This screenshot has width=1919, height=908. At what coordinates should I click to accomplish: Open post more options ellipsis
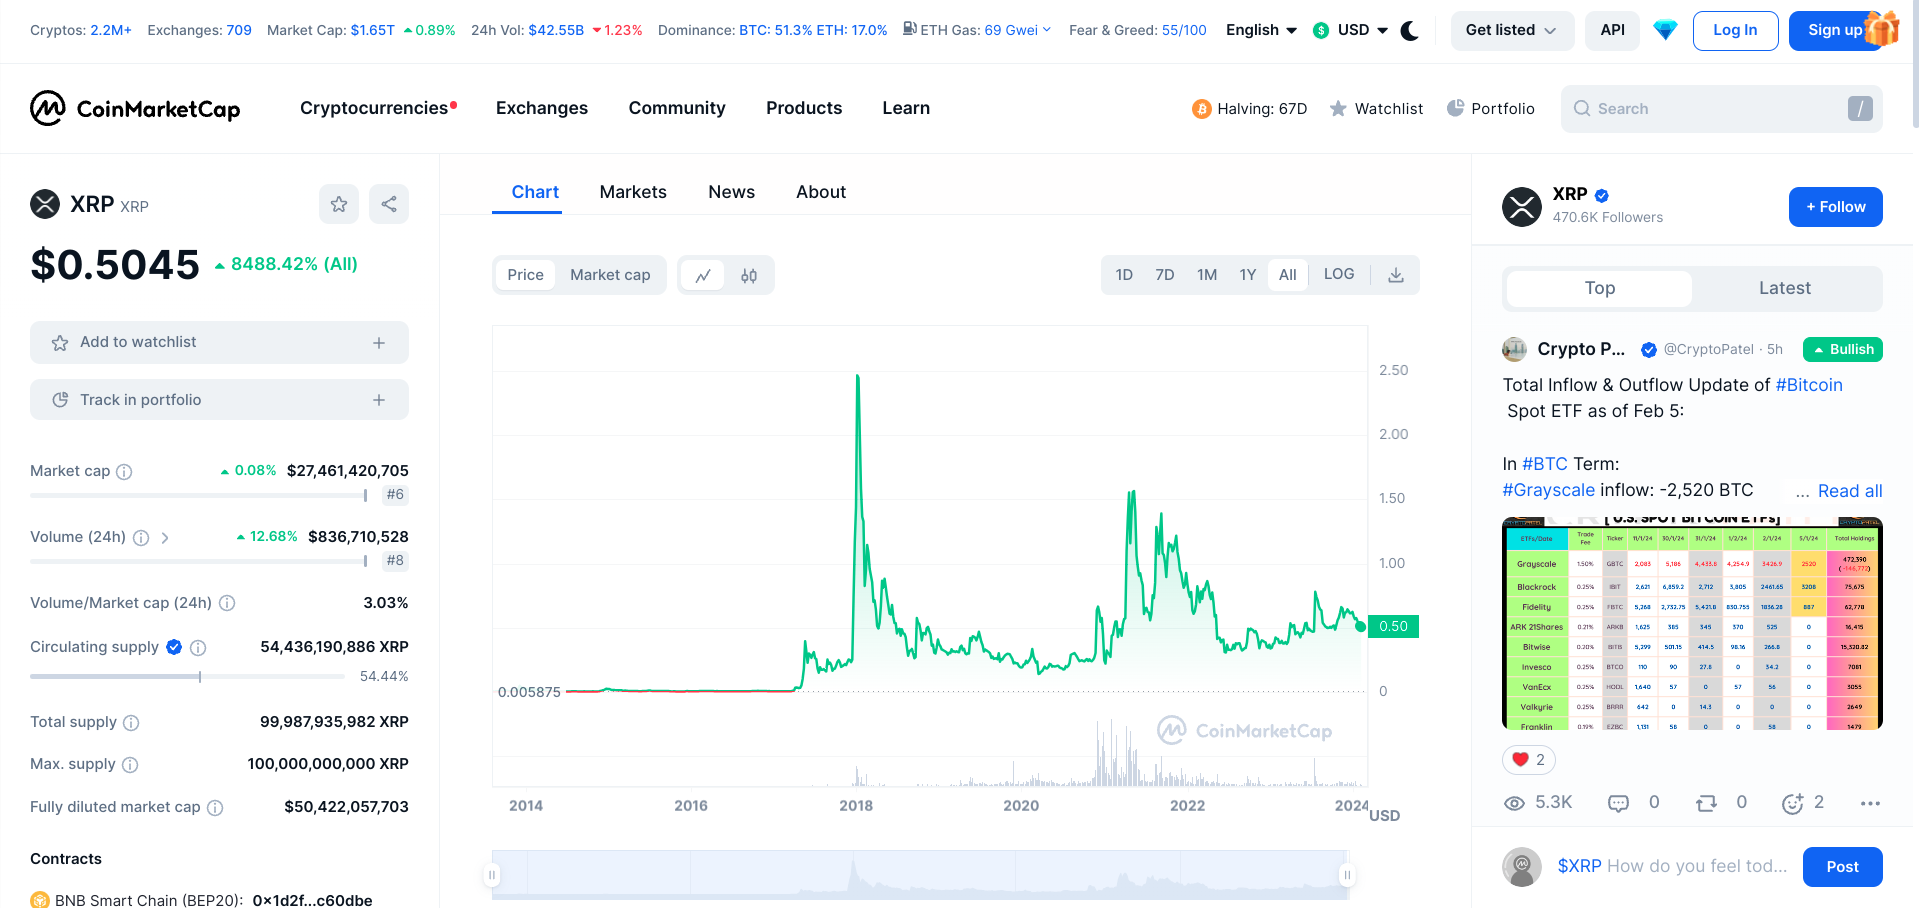click(1870, 803)
